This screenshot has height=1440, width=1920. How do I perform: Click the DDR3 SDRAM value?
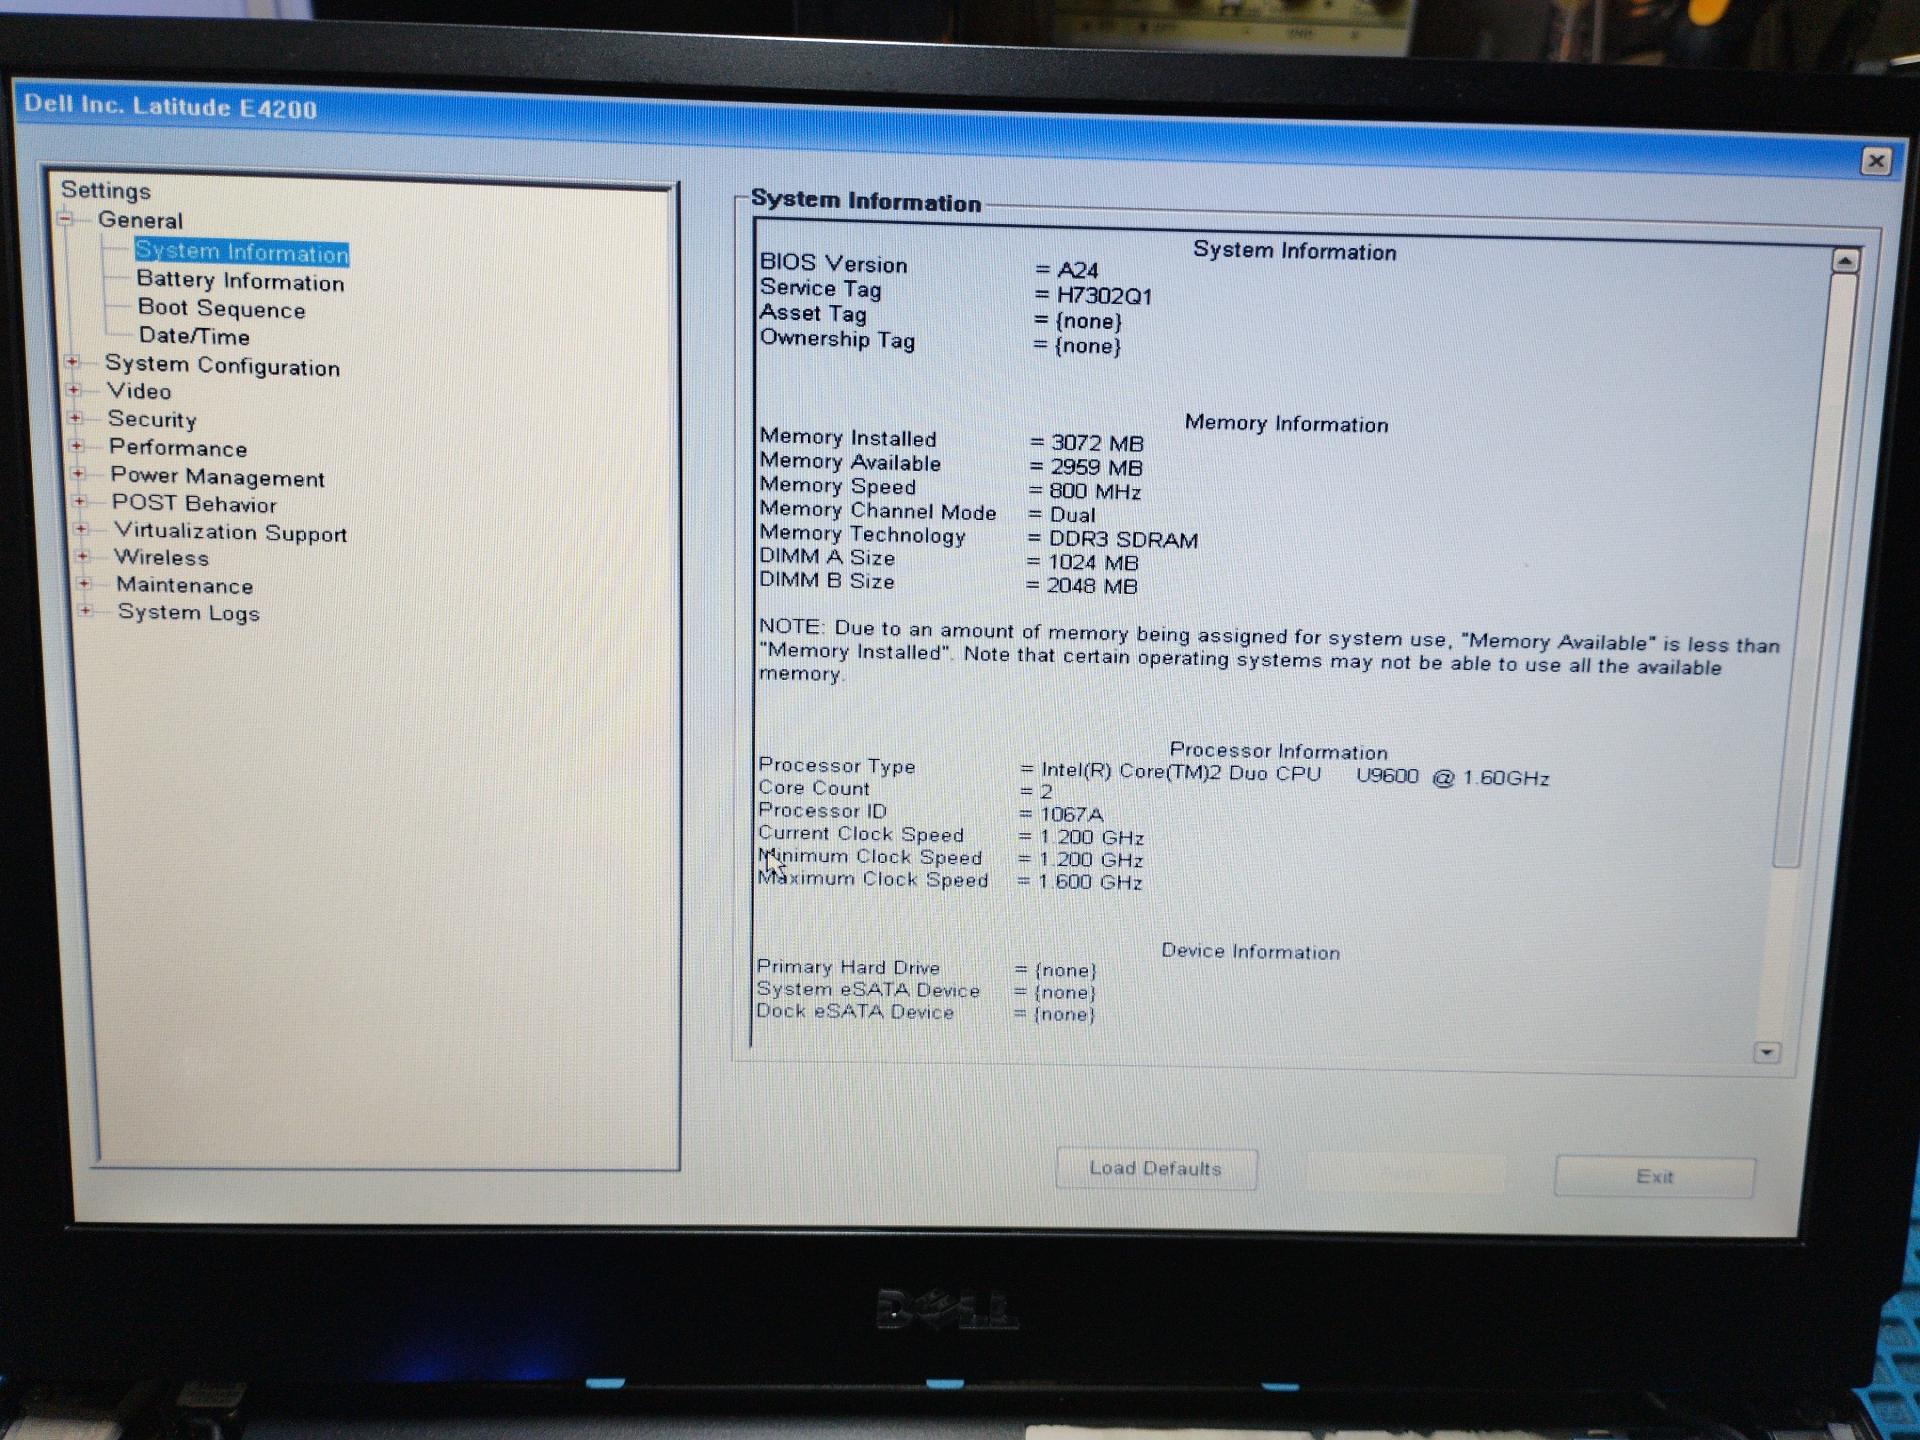coord(1122,540)
